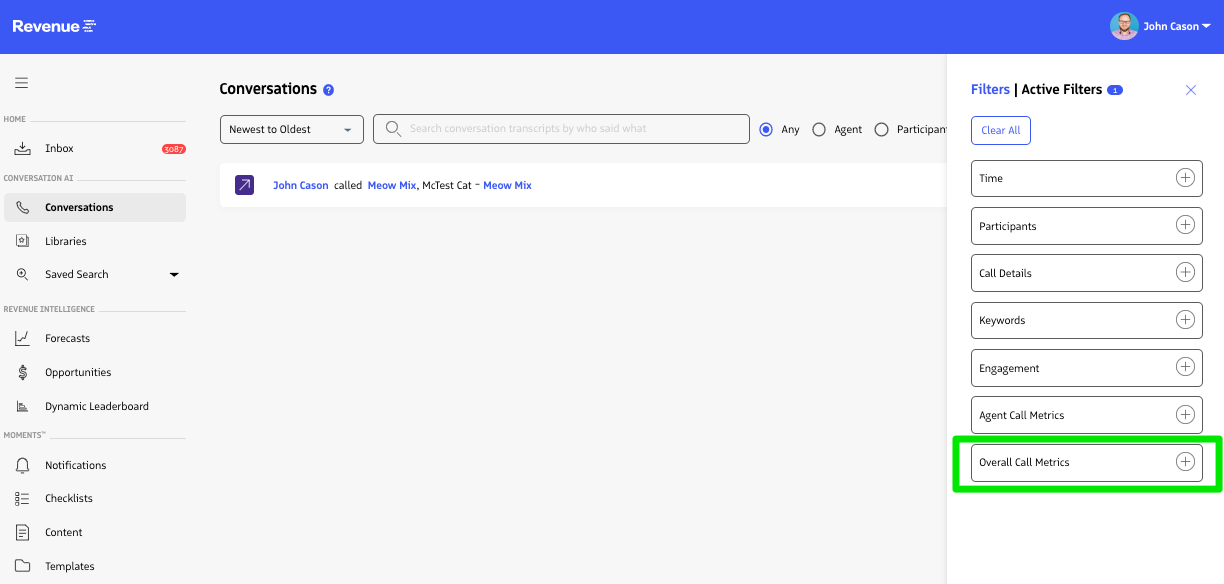
Task: Open the Dynamic Leaderboard
Action: tap(96, 406)
